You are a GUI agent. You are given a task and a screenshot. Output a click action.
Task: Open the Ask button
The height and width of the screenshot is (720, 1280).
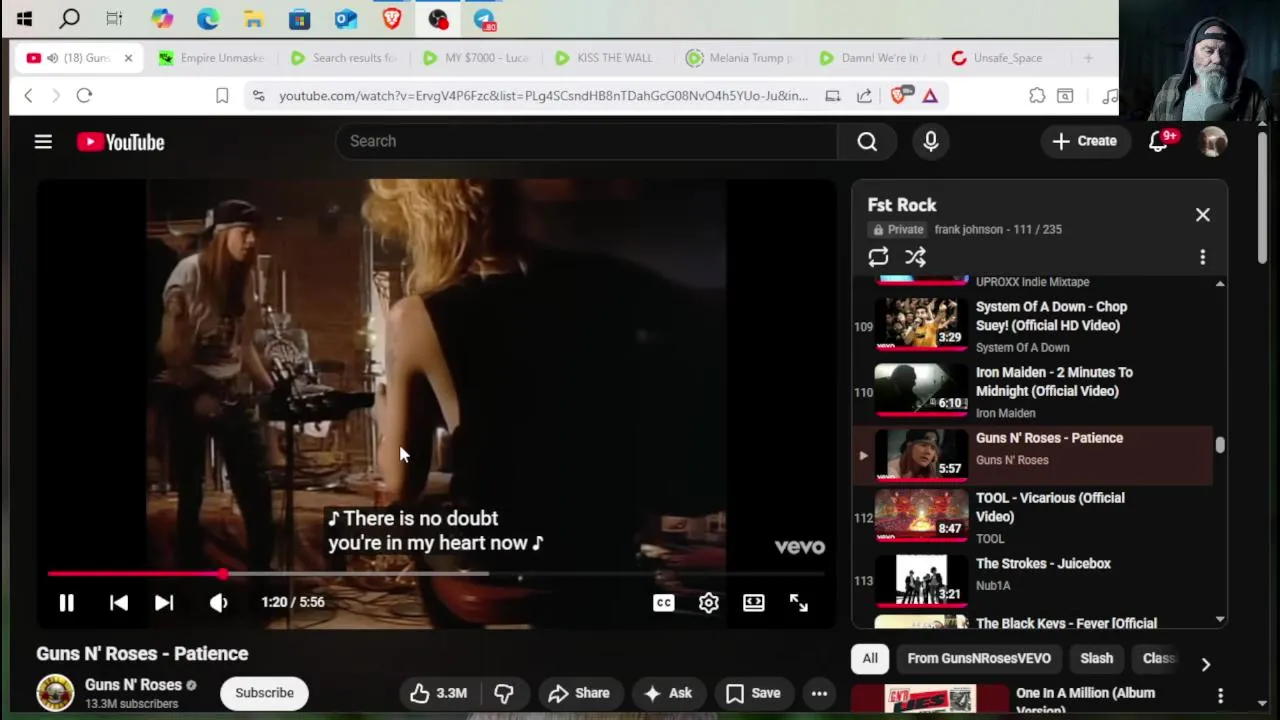(x=668, y=693)
